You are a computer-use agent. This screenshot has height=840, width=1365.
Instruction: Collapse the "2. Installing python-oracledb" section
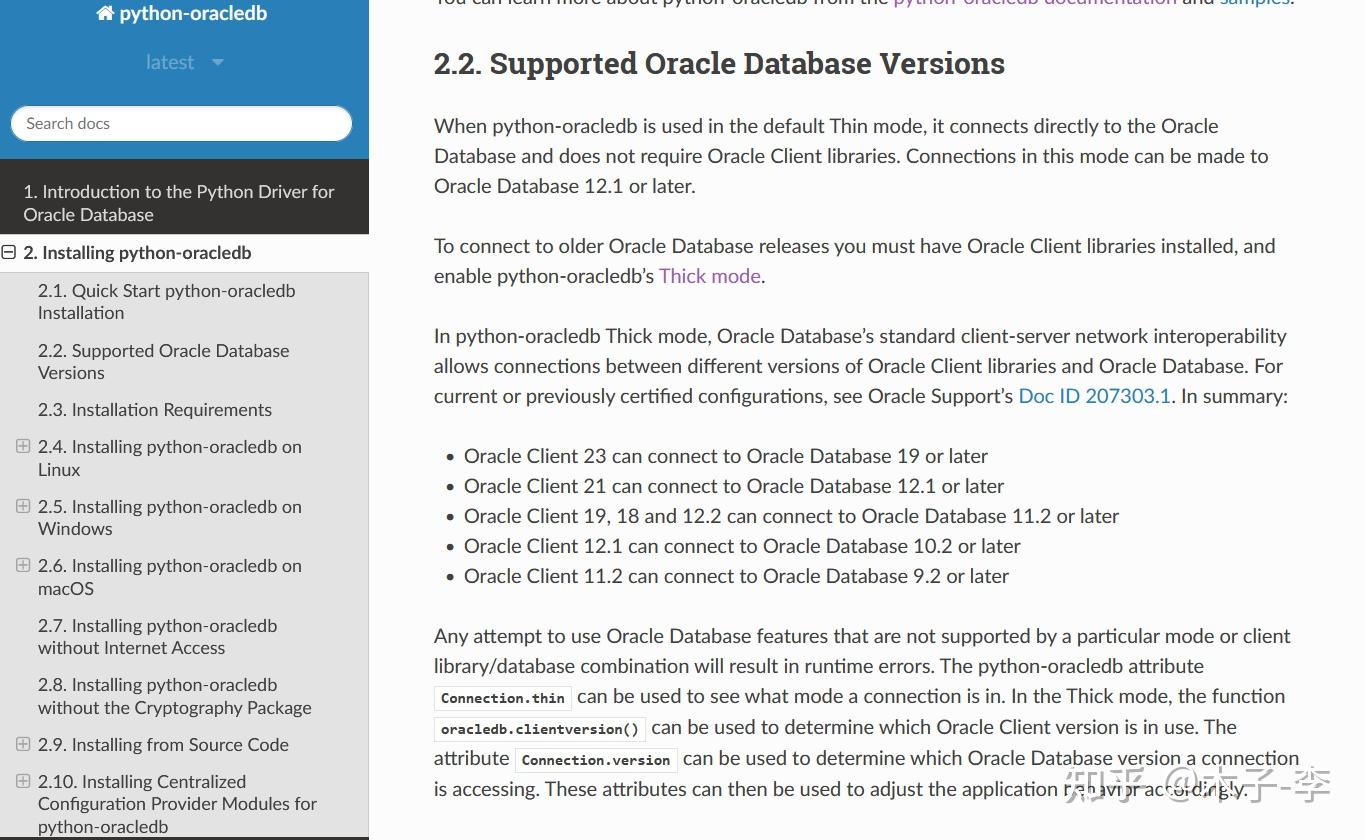(x=9, y=252)
